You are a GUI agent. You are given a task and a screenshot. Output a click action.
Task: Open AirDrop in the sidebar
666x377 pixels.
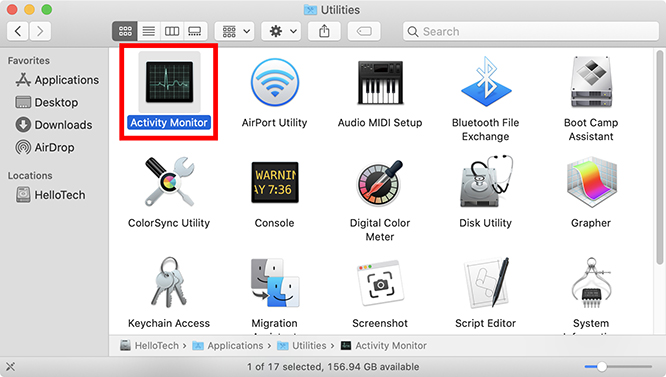point(45,147)
